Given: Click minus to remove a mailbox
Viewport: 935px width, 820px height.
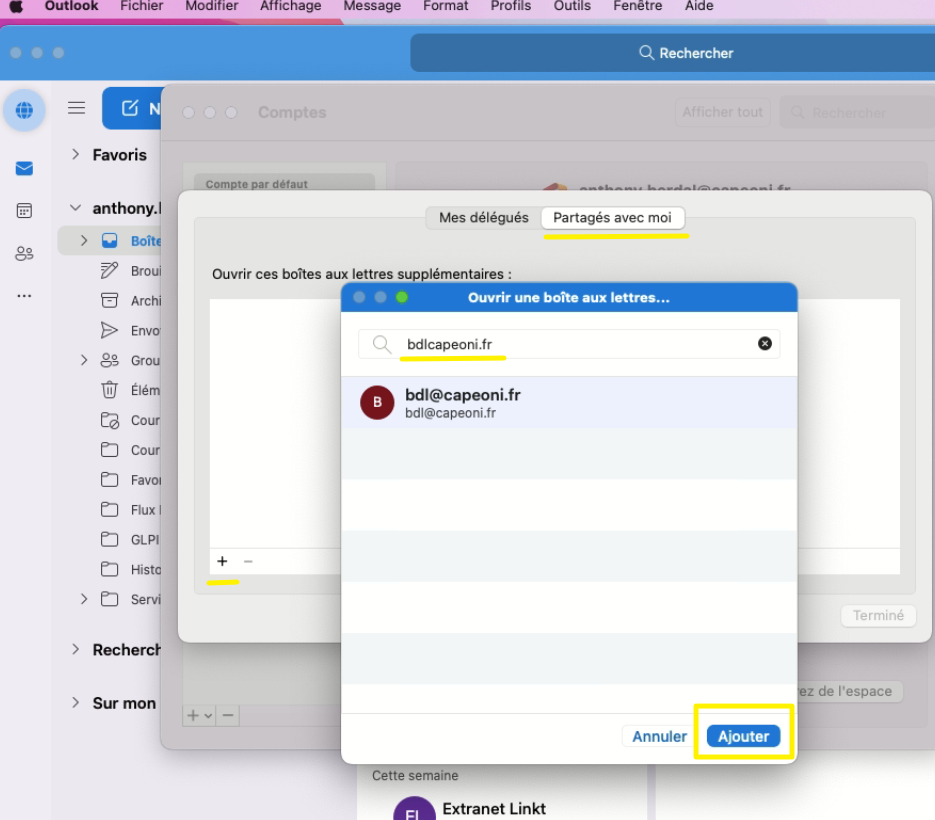Looking at the screenshot, I should point(248,561).
